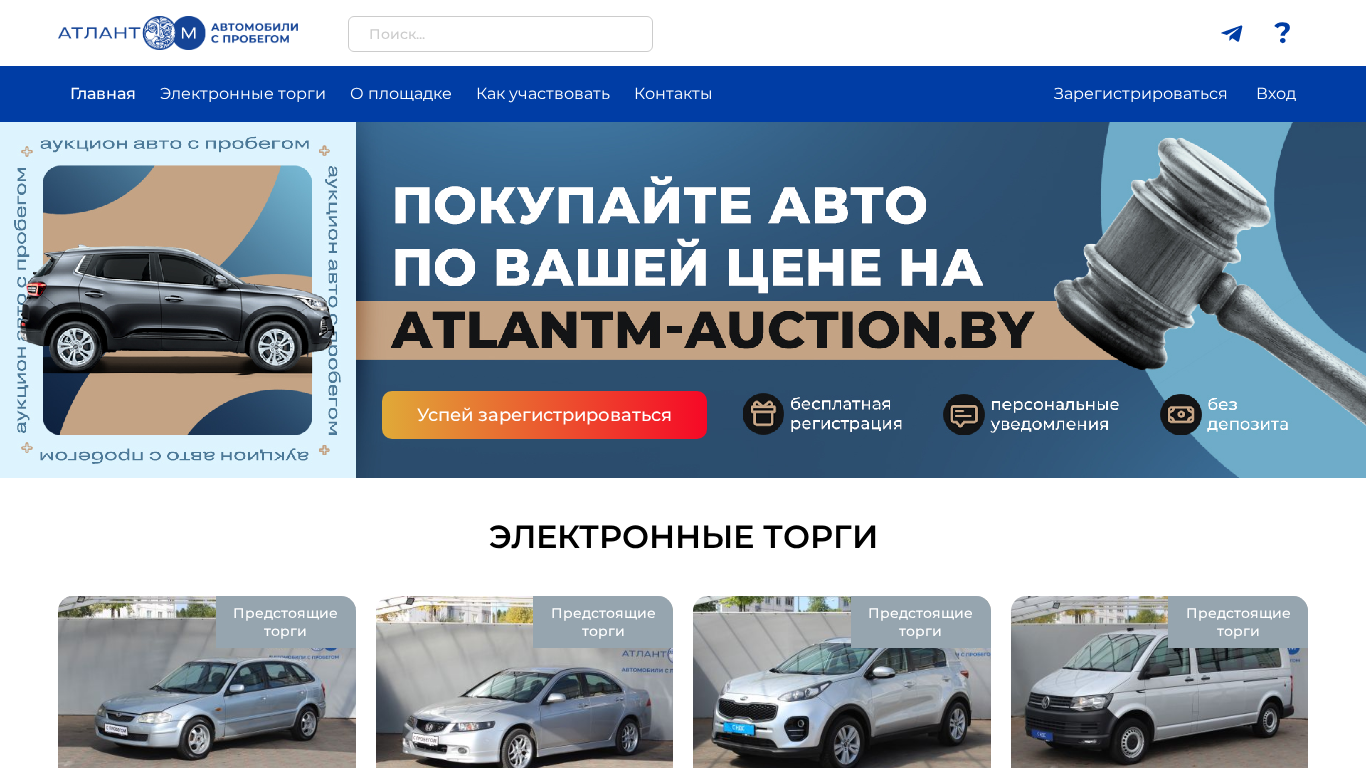
Task: Click the banknote no-deposit icon
Action: pyautogui.click(x=1181, y=414)
